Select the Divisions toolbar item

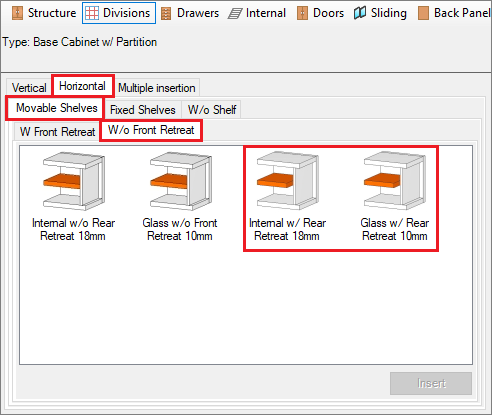coord(119,13)
